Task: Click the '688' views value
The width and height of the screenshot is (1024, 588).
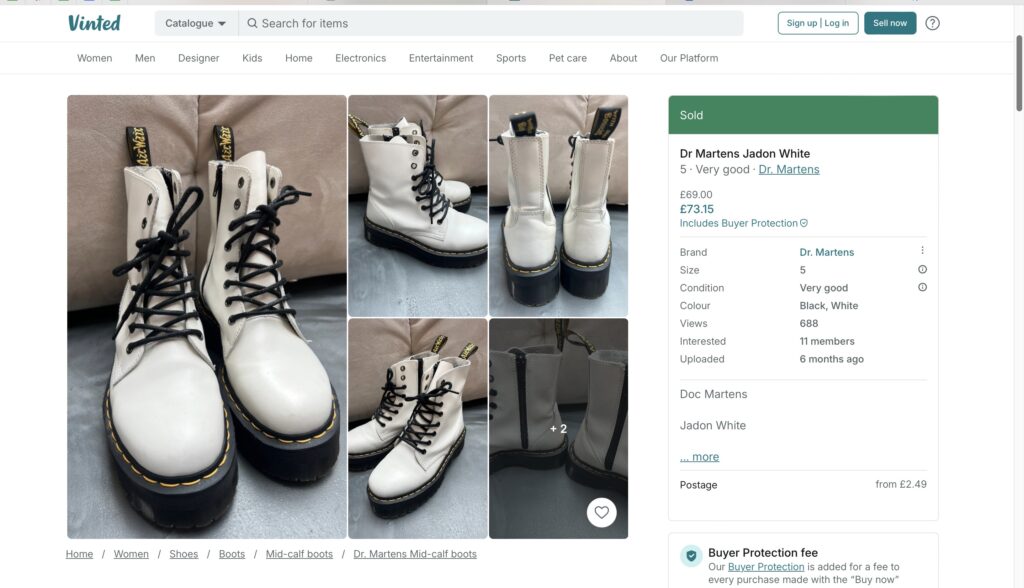Action: point(808,323)
